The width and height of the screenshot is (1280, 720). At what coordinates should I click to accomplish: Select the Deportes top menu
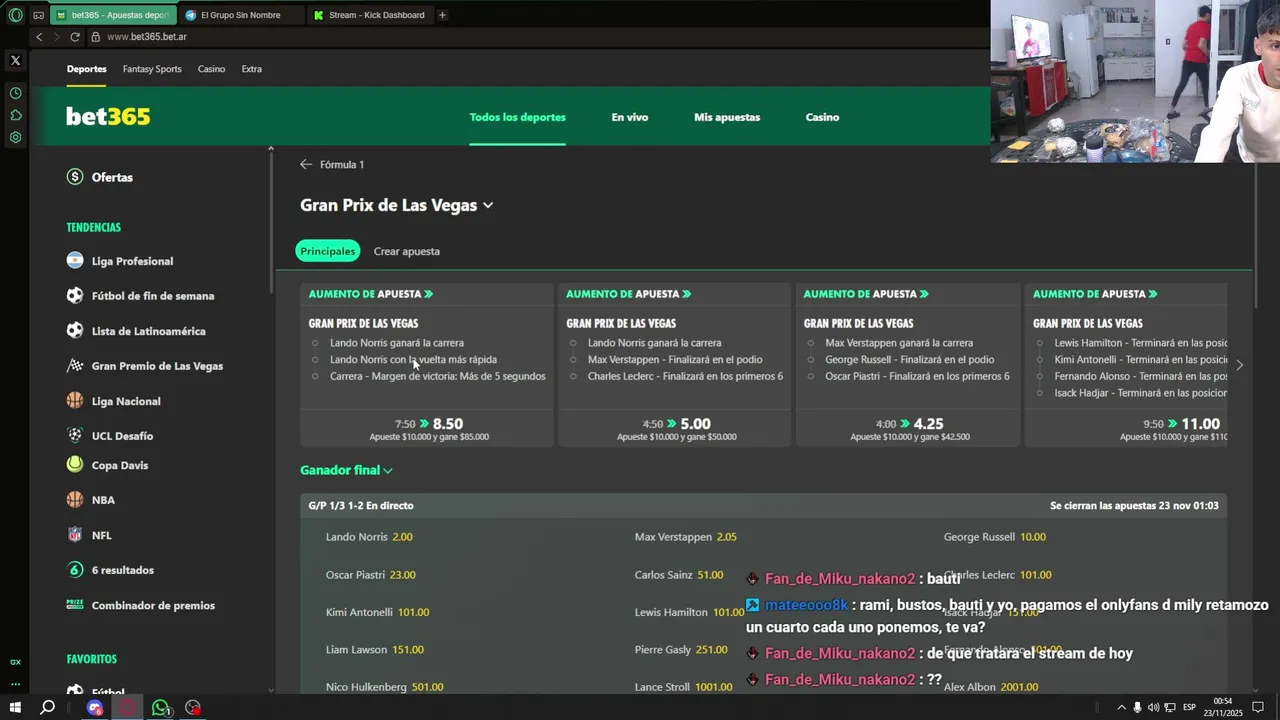87,69
